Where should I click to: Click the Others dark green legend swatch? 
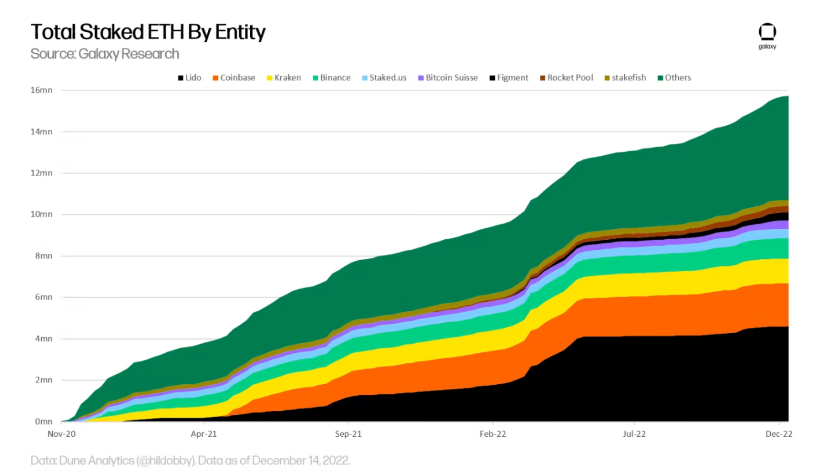[x=660, y=78]
